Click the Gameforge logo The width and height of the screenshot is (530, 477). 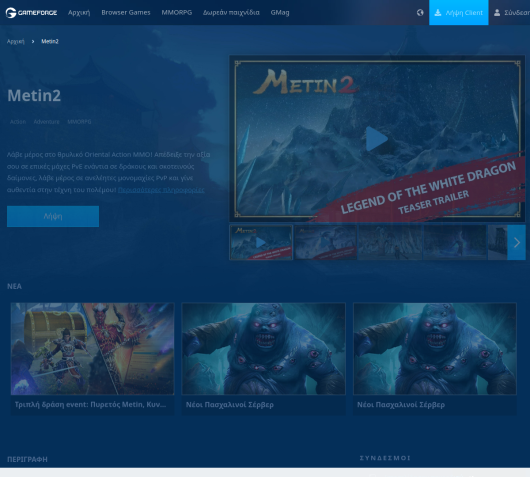point(31,13)
